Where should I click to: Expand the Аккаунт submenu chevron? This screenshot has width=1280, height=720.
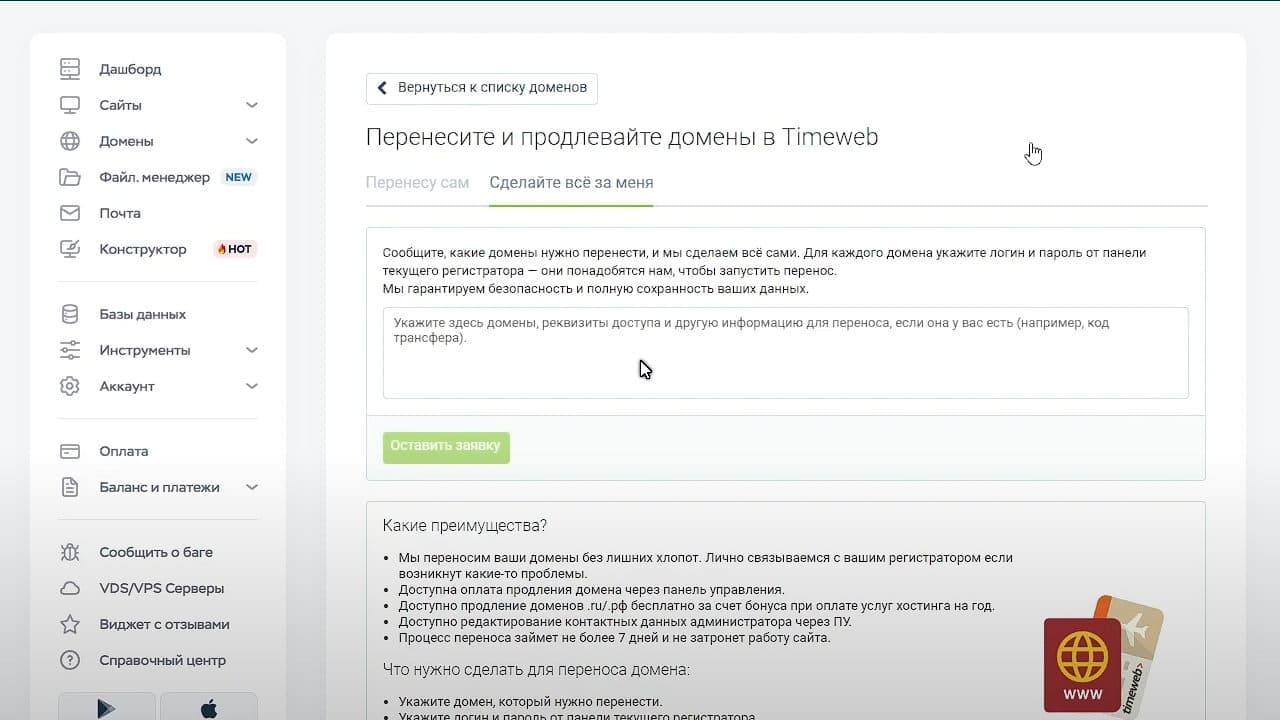[252, 386]
